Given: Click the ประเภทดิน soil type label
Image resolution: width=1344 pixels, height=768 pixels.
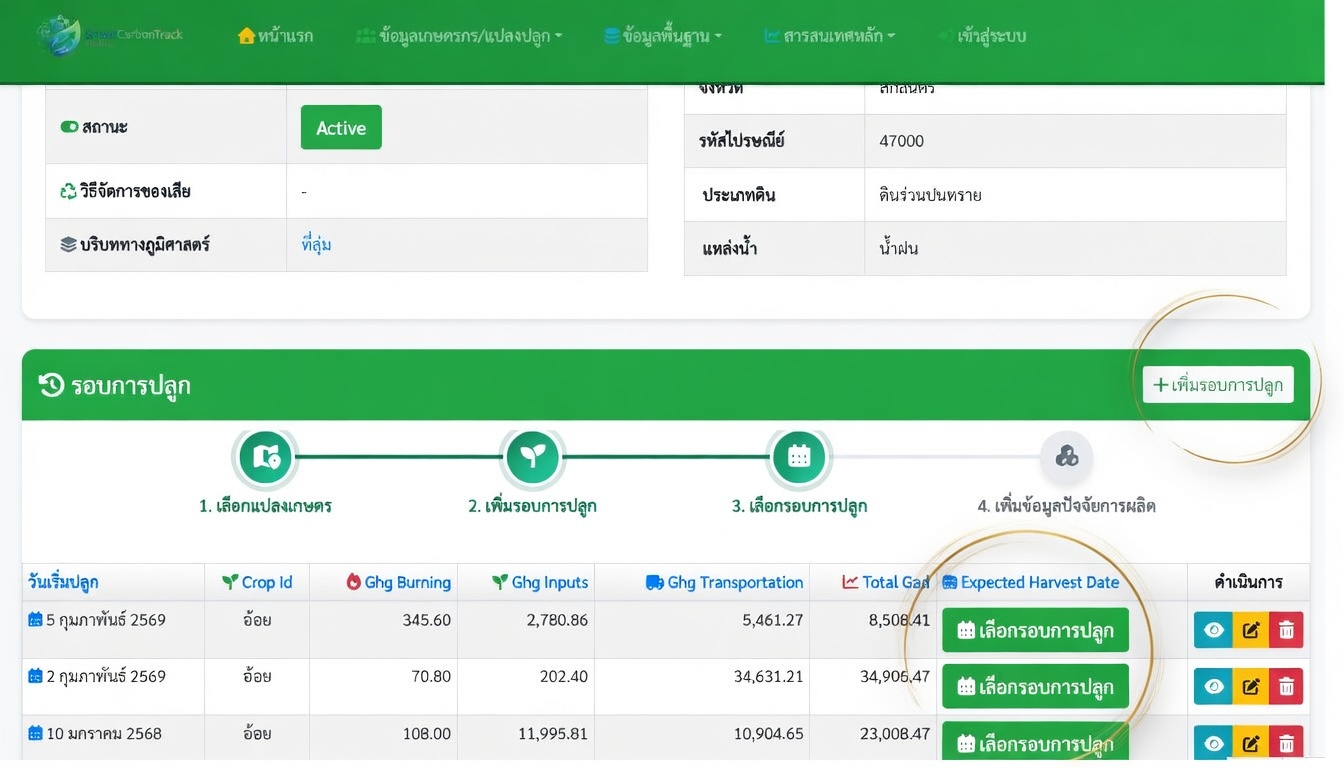Looking at the screenshot, I should (x=738, y=195).
